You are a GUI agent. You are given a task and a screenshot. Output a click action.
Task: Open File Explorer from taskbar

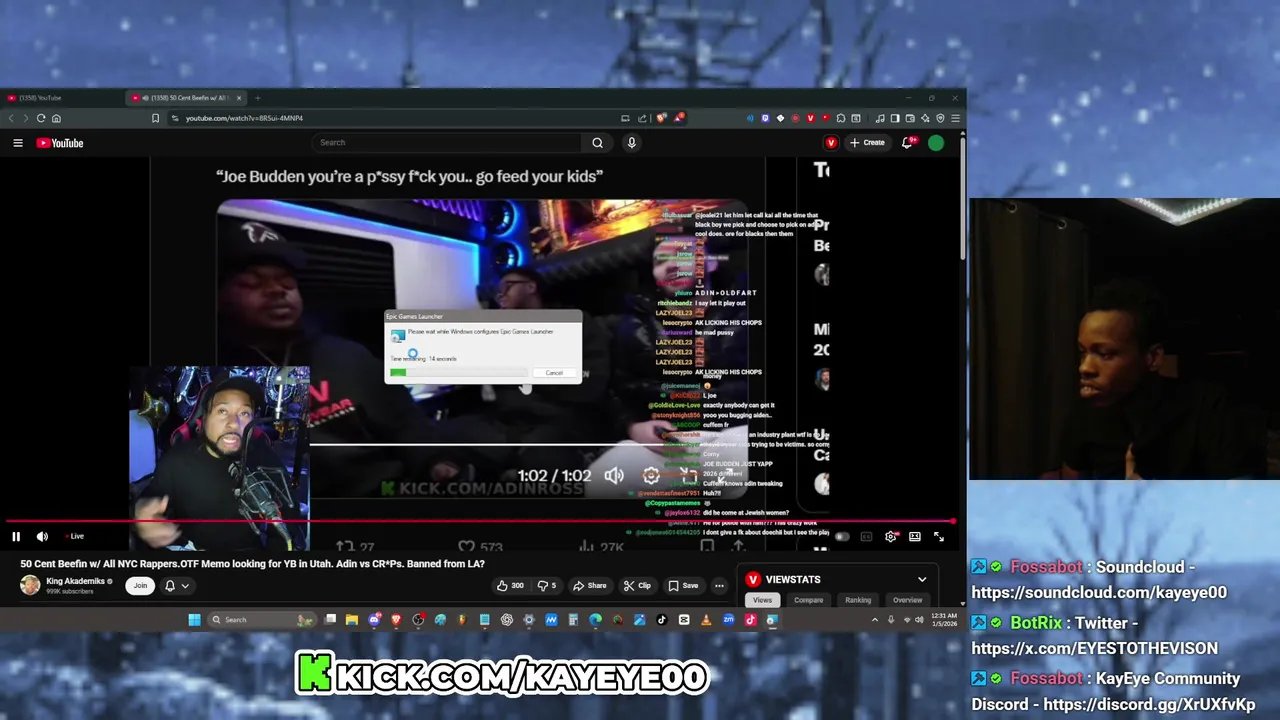[x=352, y=620]
